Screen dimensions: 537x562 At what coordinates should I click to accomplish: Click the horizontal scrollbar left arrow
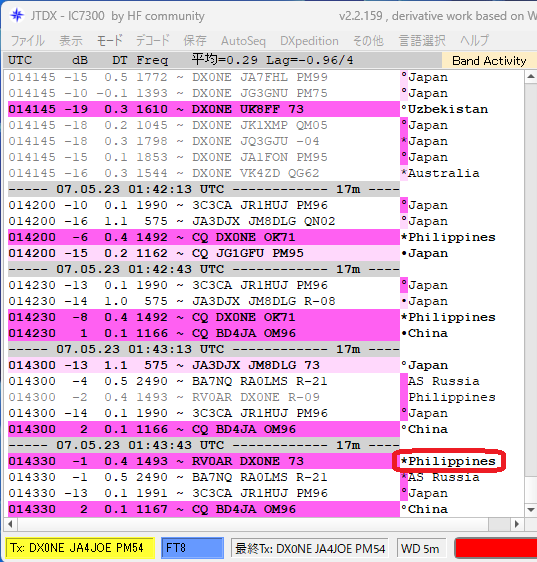tap(10, 524)
